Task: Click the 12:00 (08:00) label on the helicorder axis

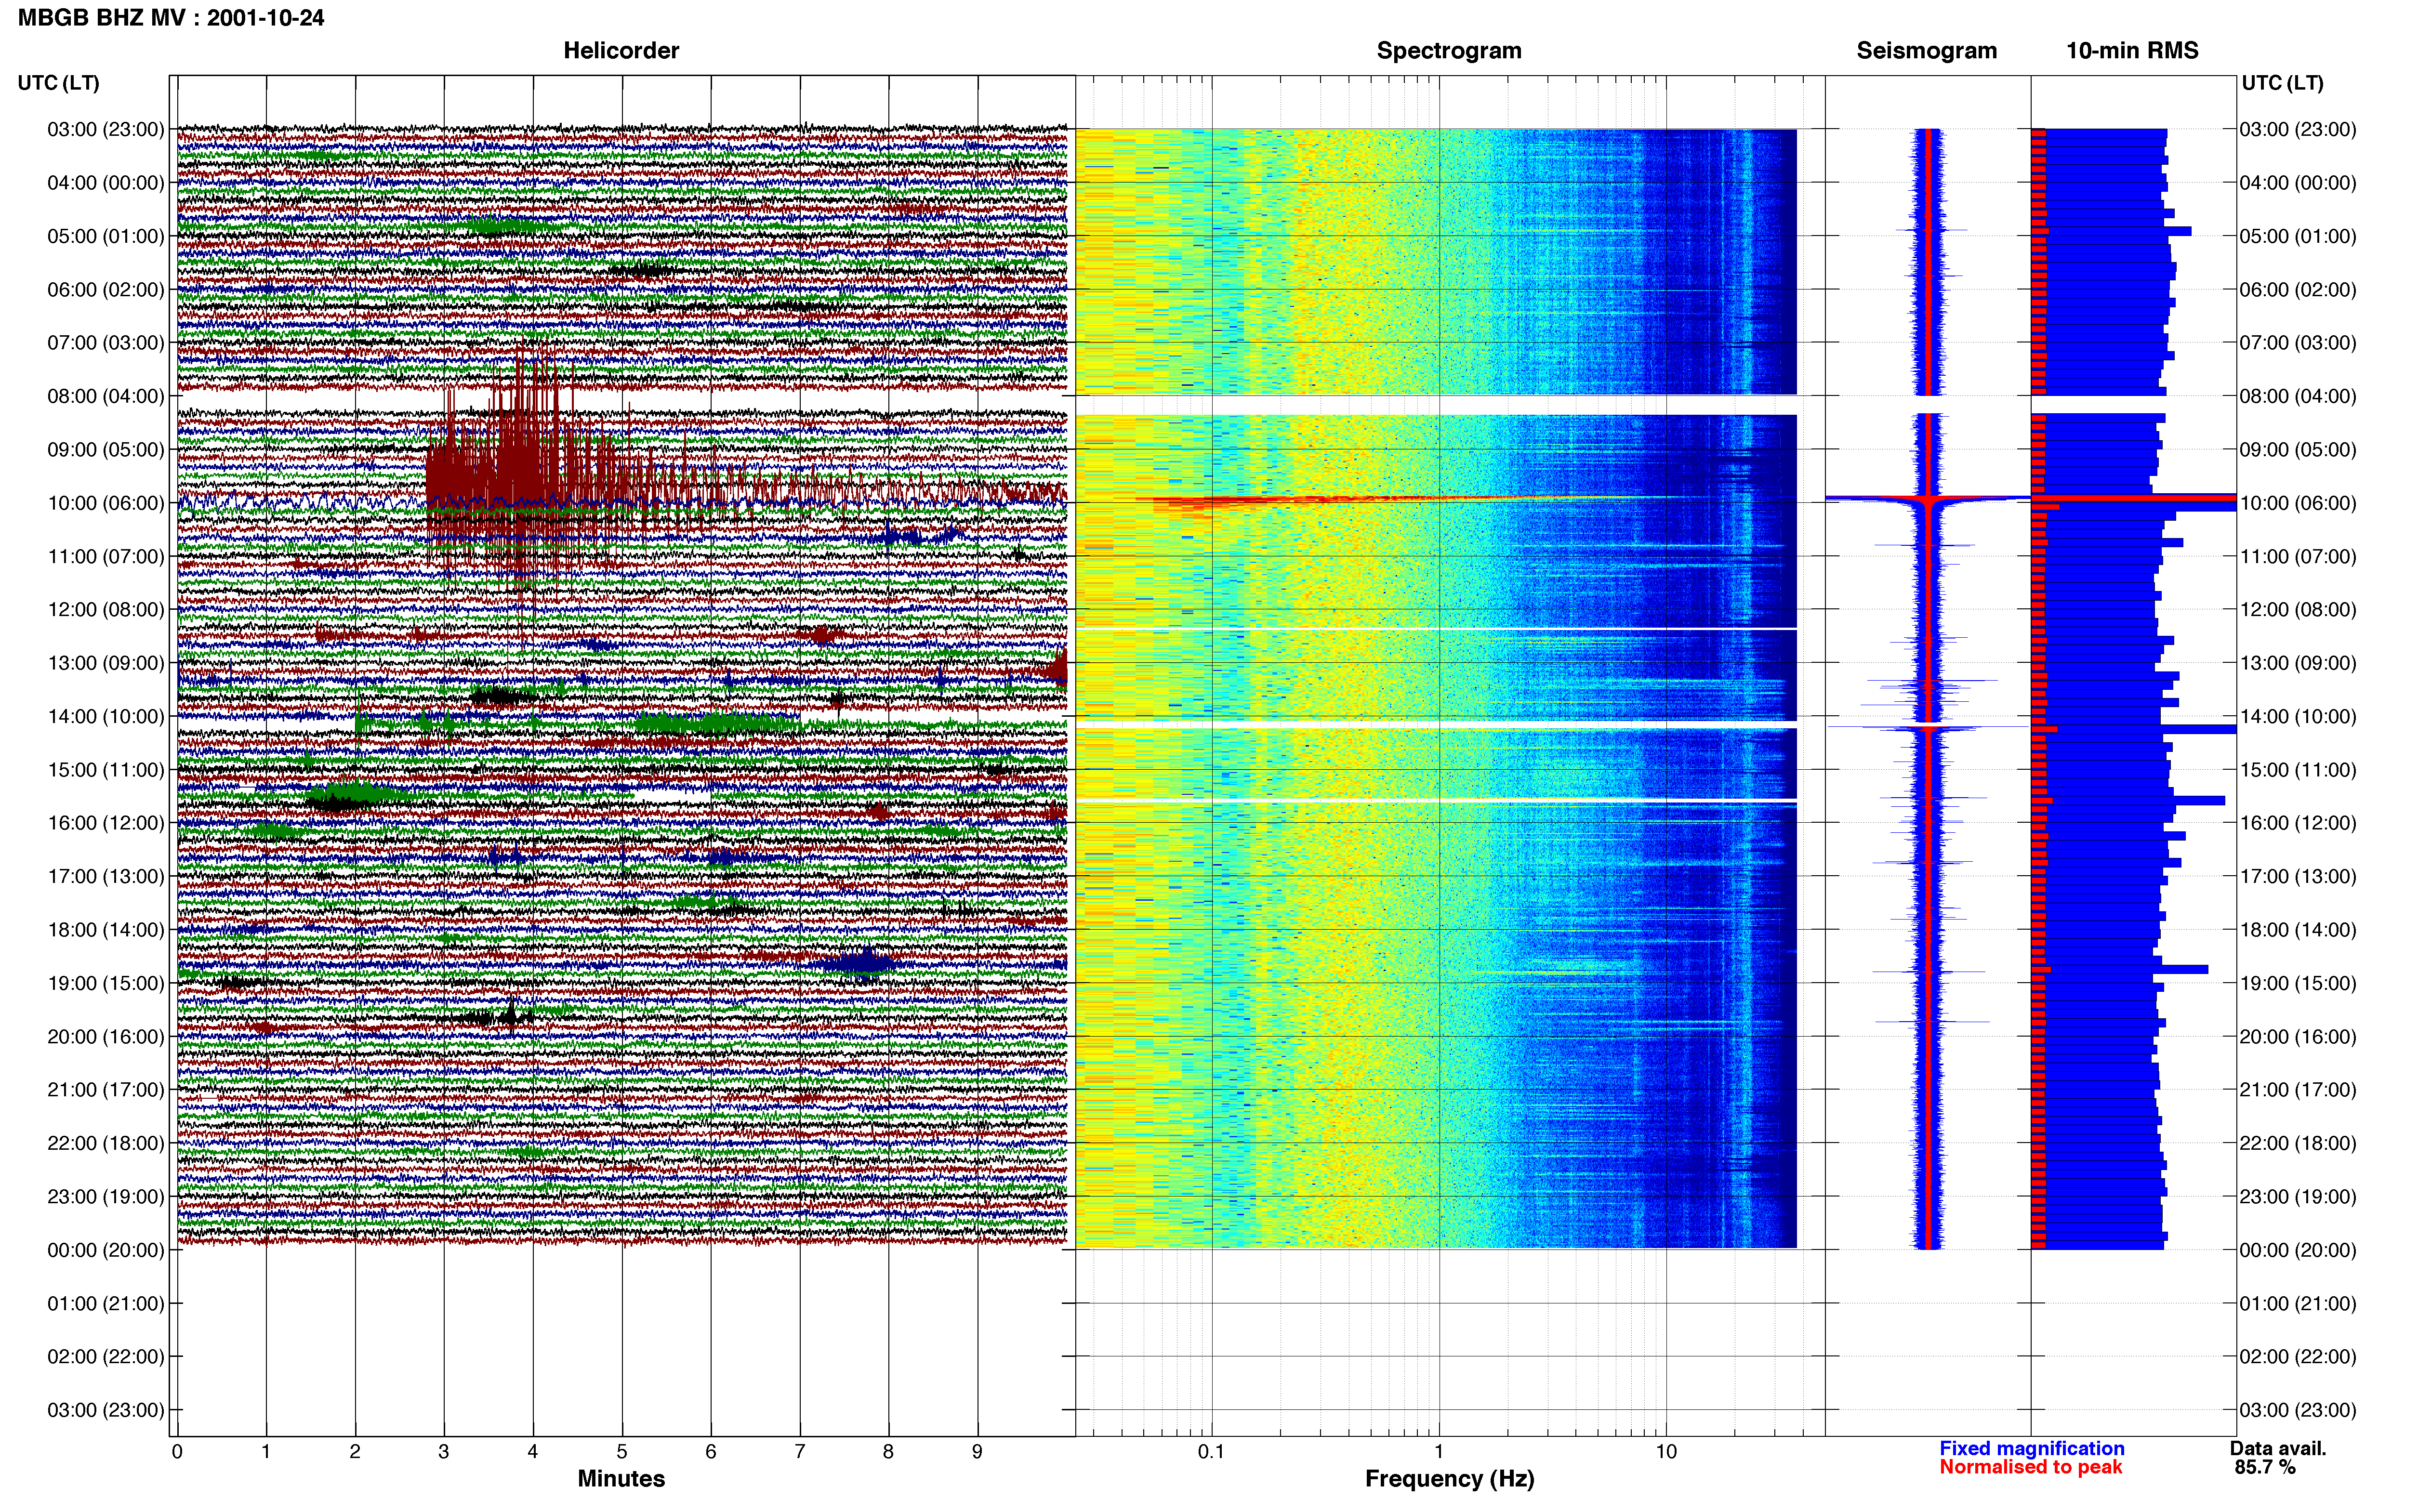Action: pyautogui.click(x=105, y=610)
